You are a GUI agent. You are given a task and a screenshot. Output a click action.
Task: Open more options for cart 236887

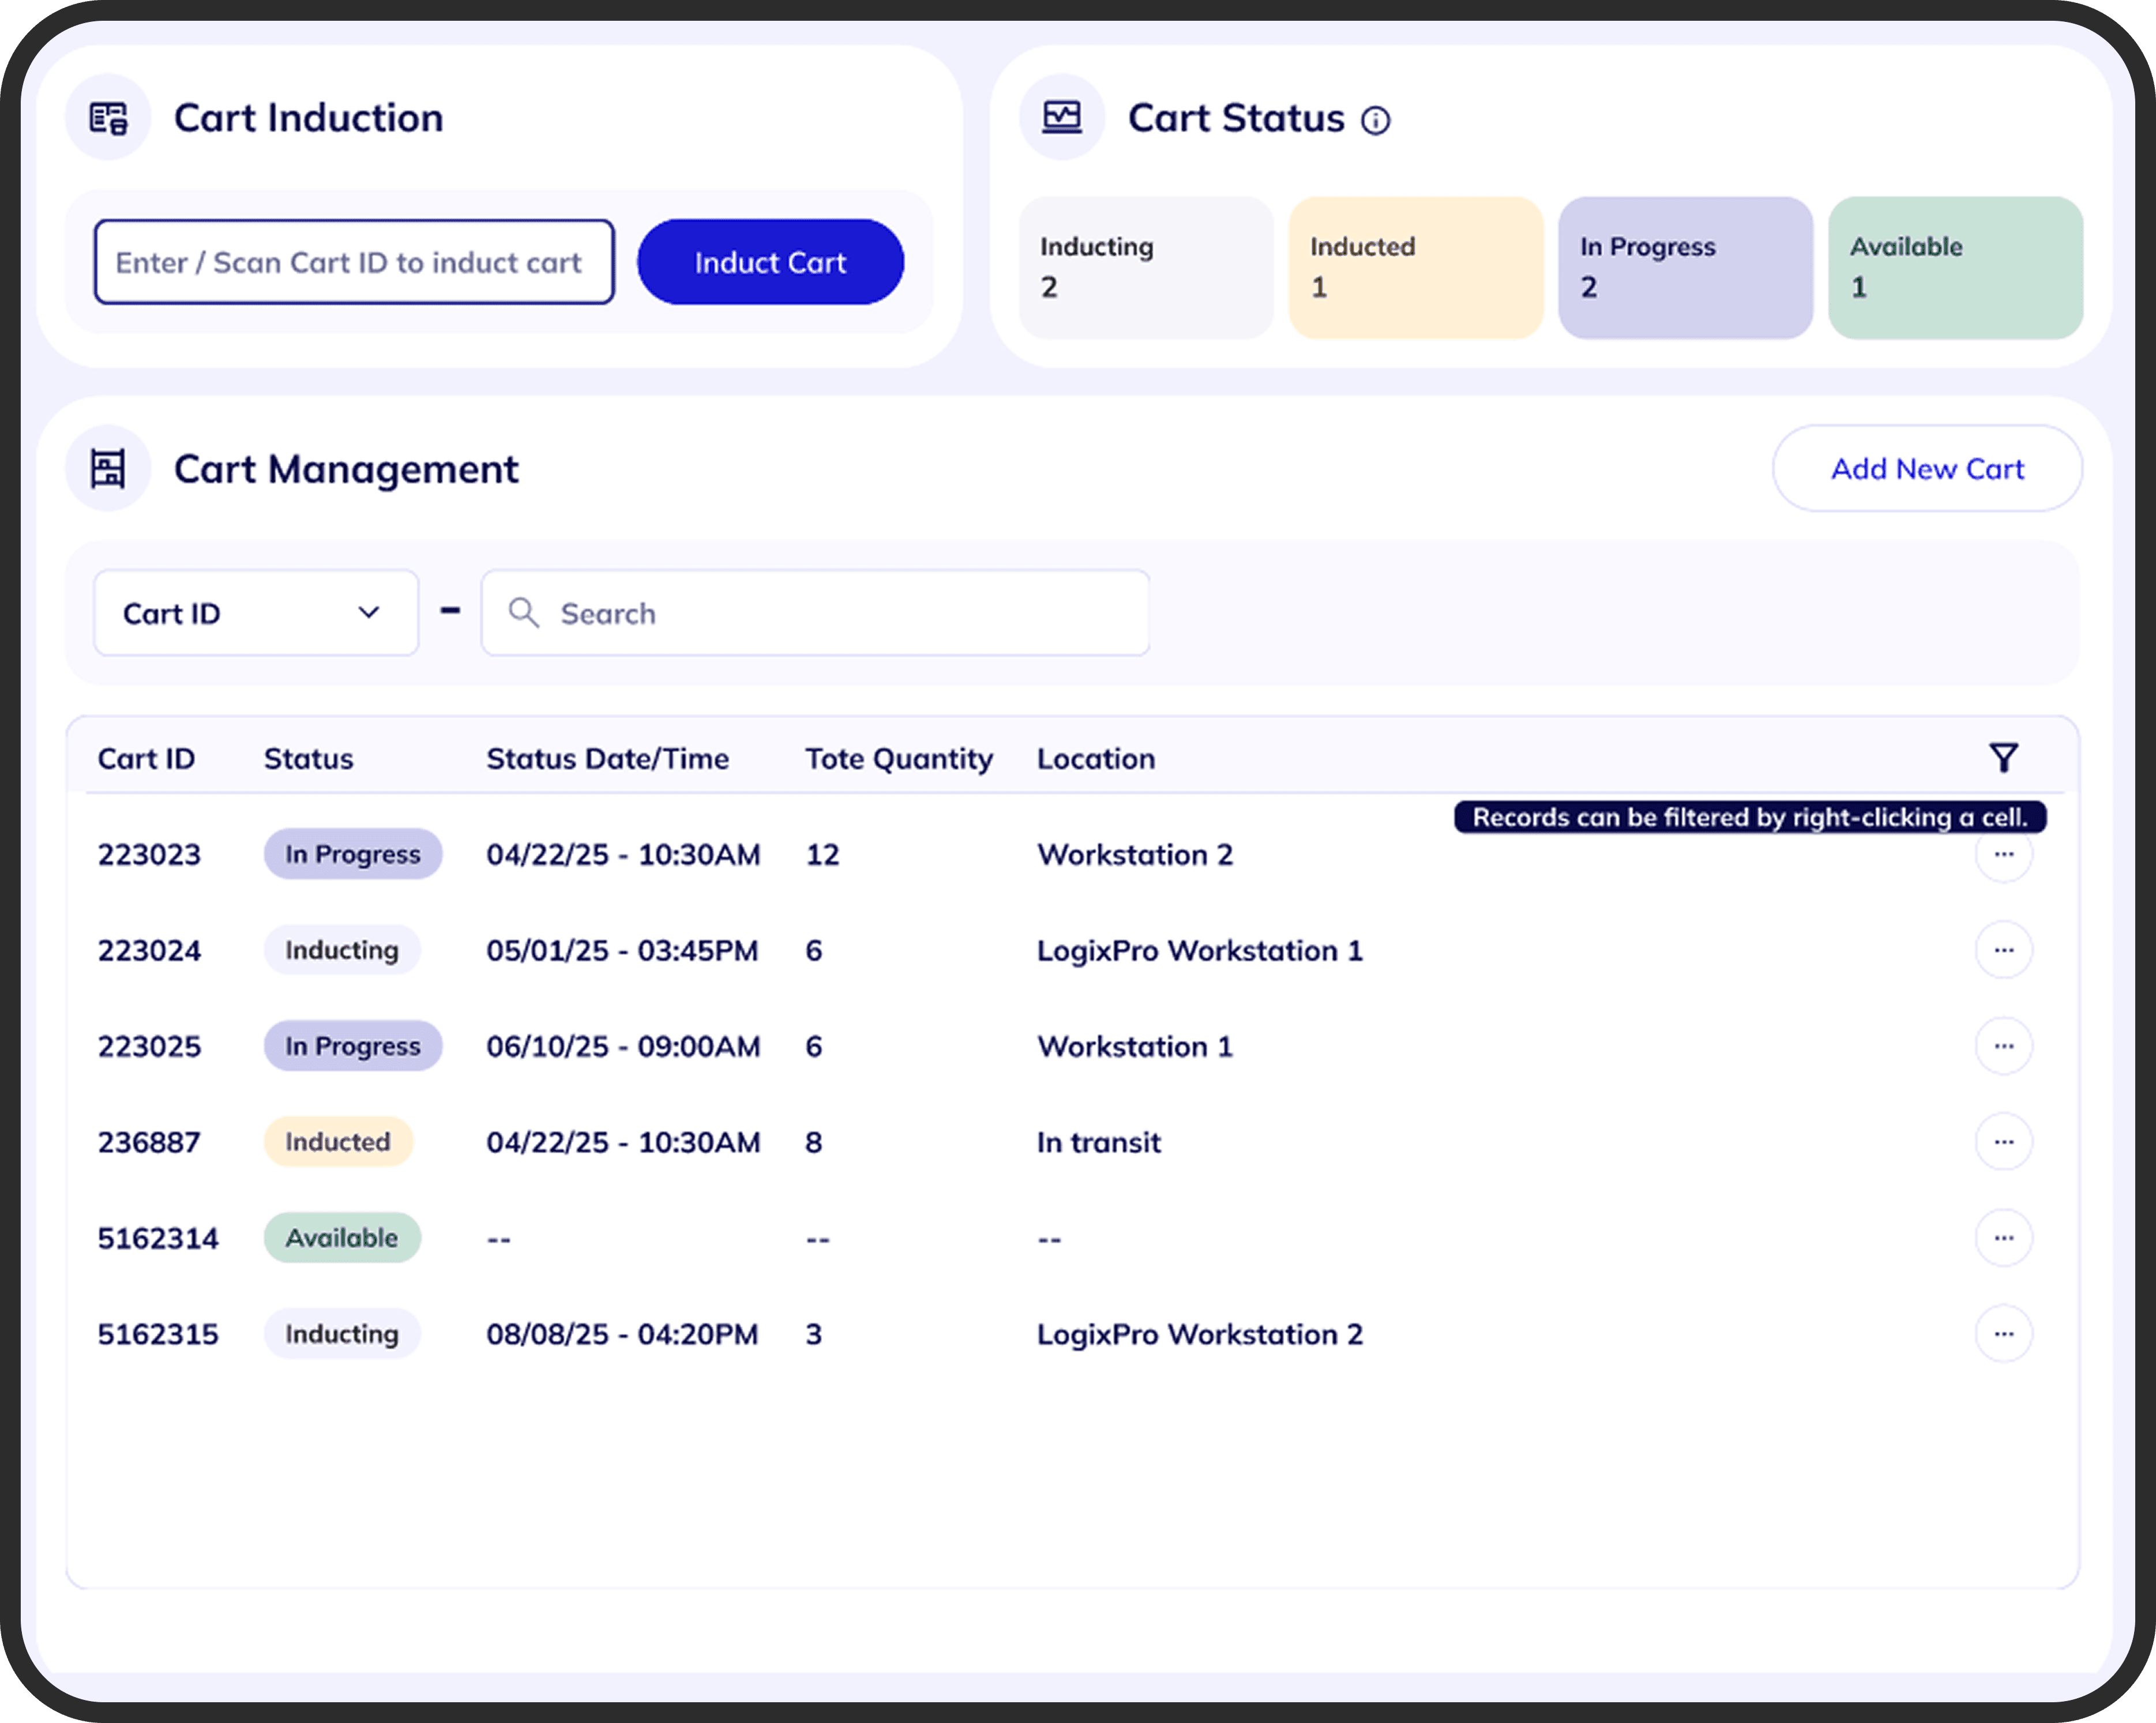point(2003,1142)
